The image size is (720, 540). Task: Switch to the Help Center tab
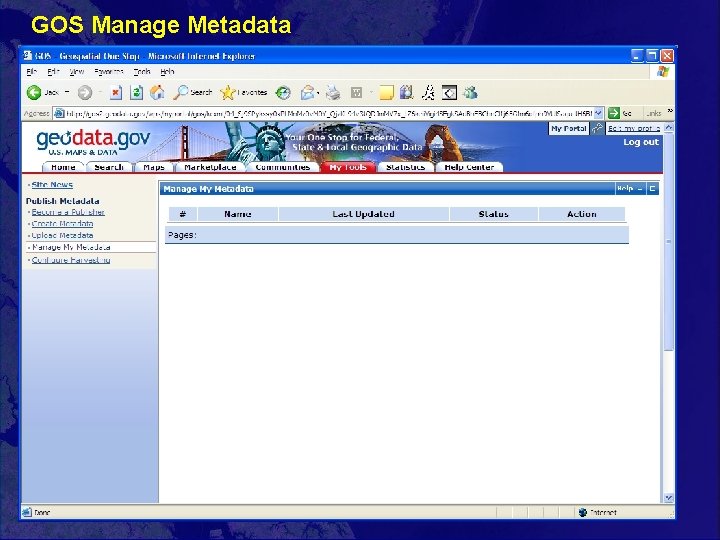469,167
